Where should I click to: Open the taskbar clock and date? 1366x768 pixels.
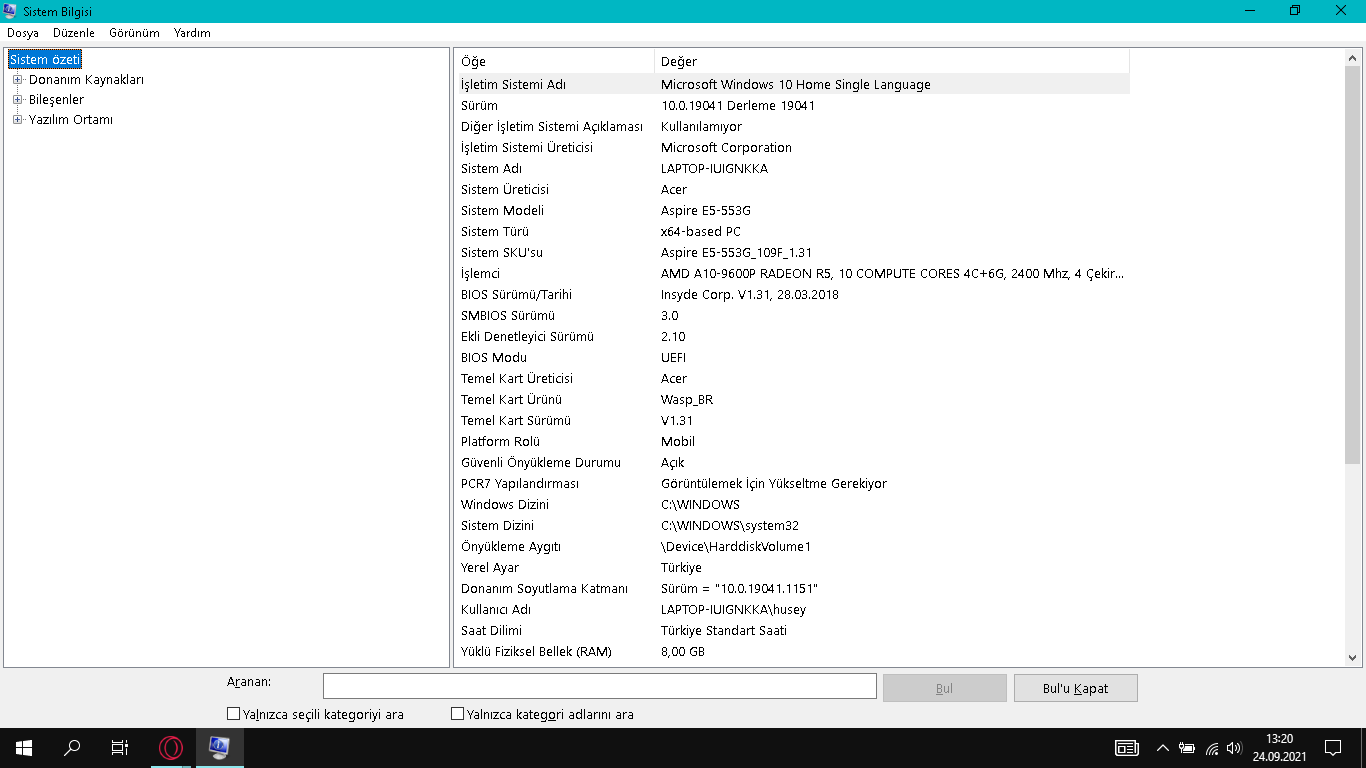point(1279,748)
